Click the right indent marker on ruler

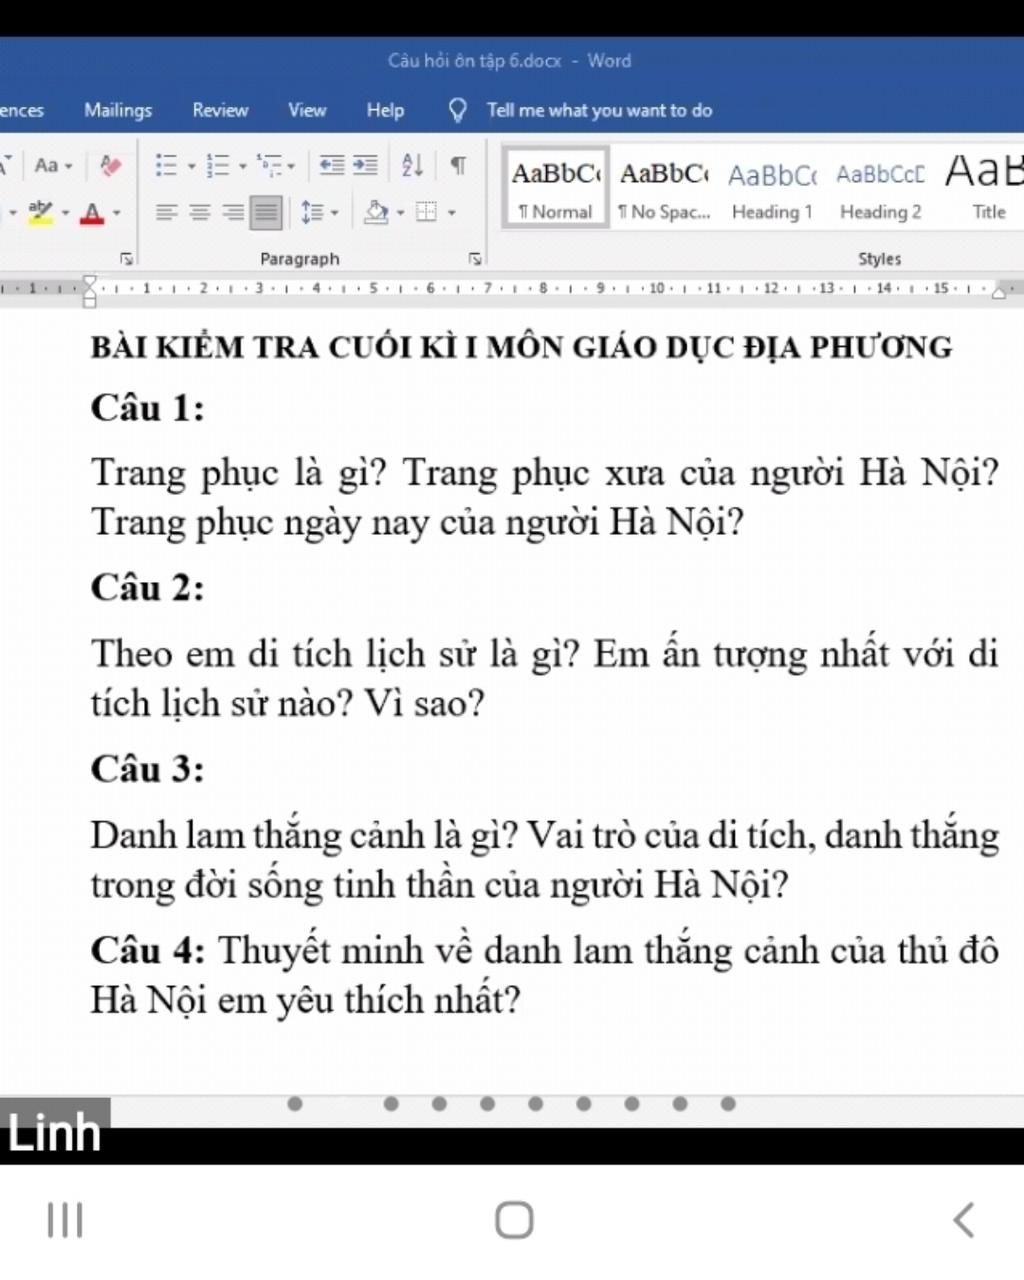pos(999,291)
